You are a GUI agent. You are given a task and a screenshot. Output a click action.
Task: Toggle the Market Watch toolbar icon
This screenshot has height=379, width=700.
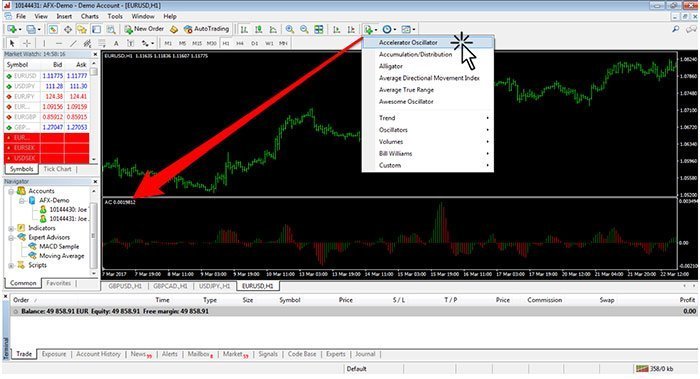(x=53, y=29)
